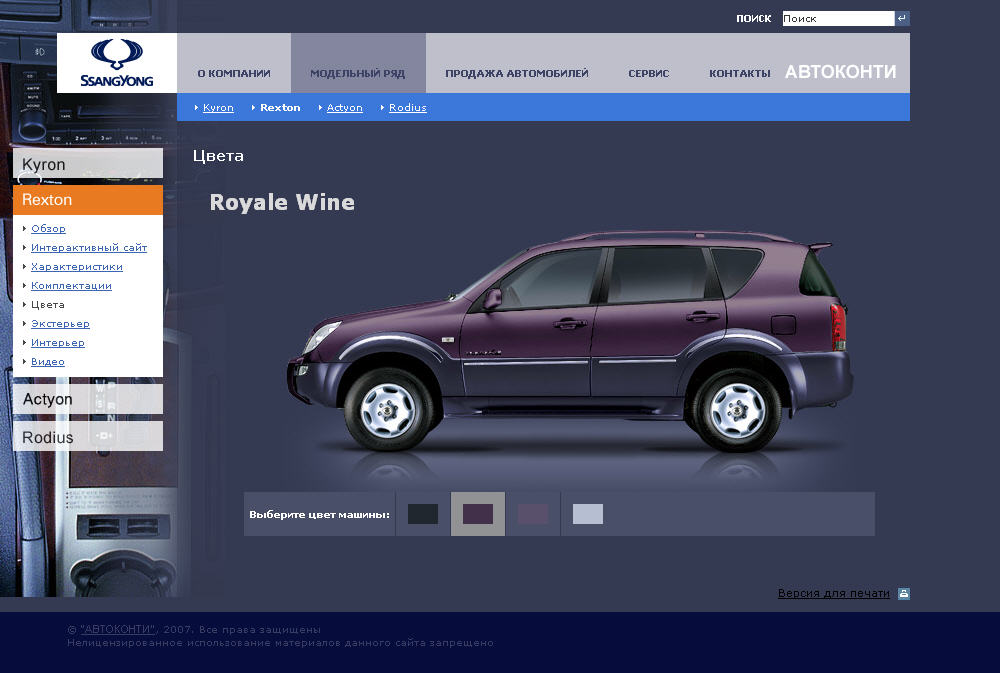
Task: Click the АВТОКОНТИ brand logo in header
Action: (x=840, y=72)
